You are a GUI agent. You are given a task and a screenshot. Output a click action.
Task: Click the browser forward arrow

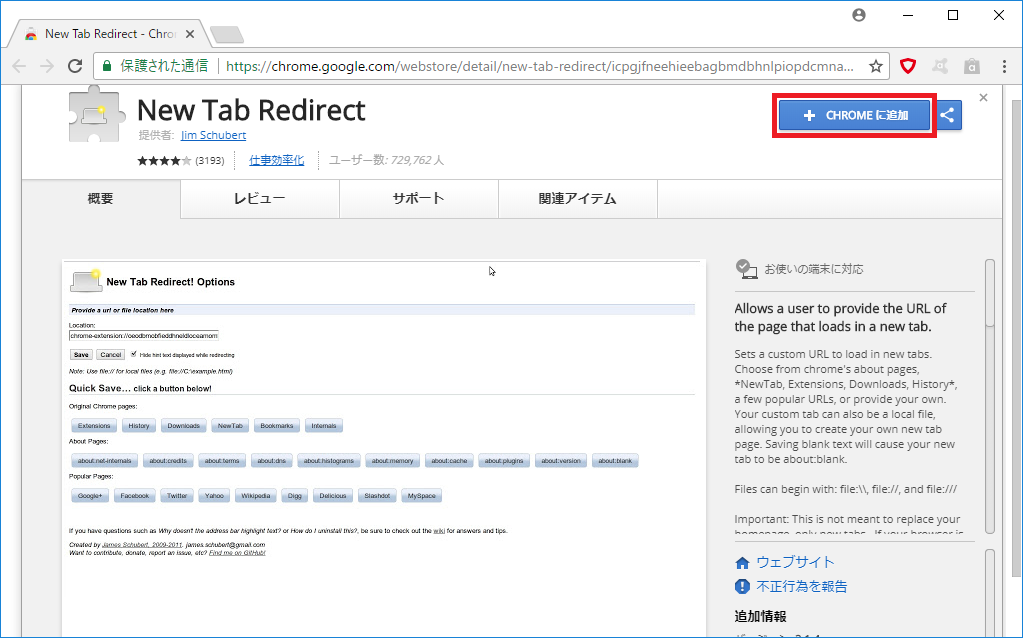tap(47, 66)
